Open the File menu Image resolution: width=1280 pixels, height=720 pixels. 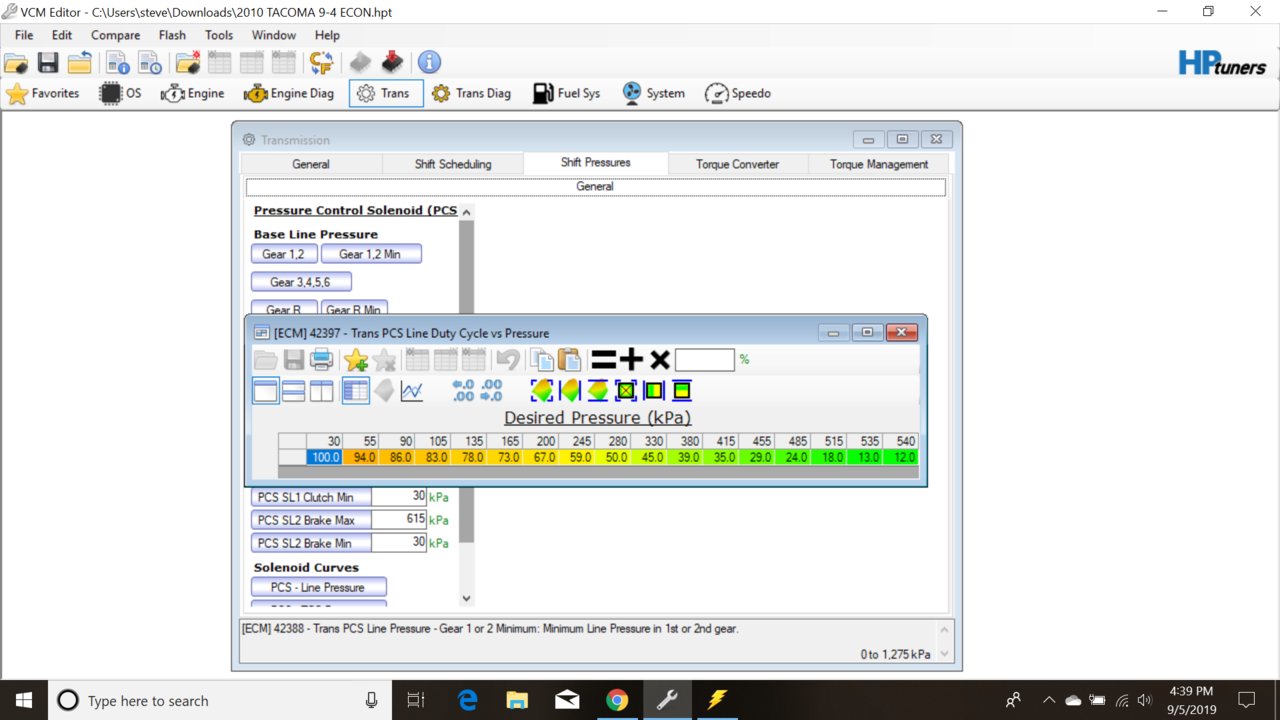[x=24, y=35]
